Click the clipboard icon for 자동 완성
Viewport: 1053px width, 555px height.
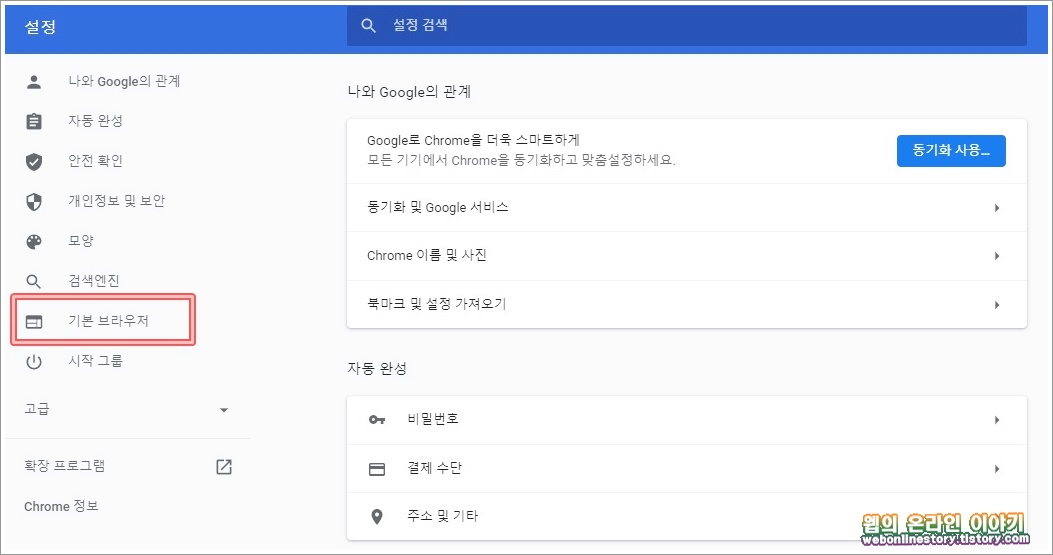[34, 122]
